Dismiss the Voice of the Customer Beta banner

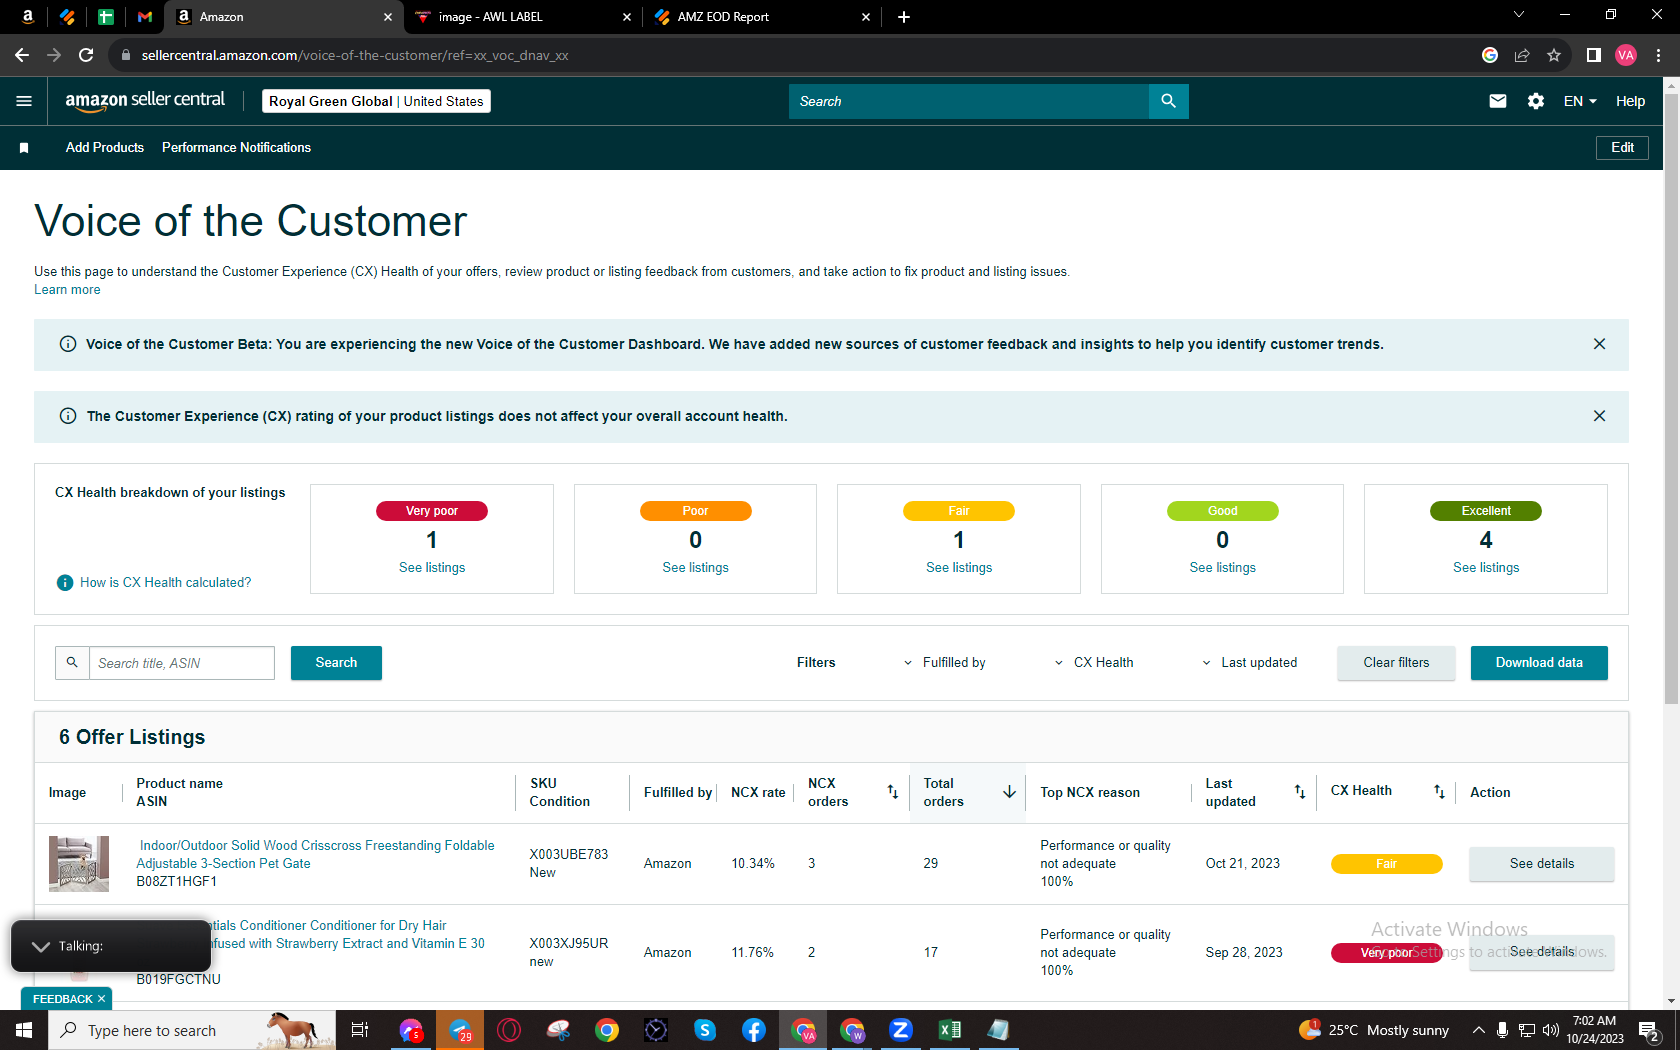[1599, 344]
